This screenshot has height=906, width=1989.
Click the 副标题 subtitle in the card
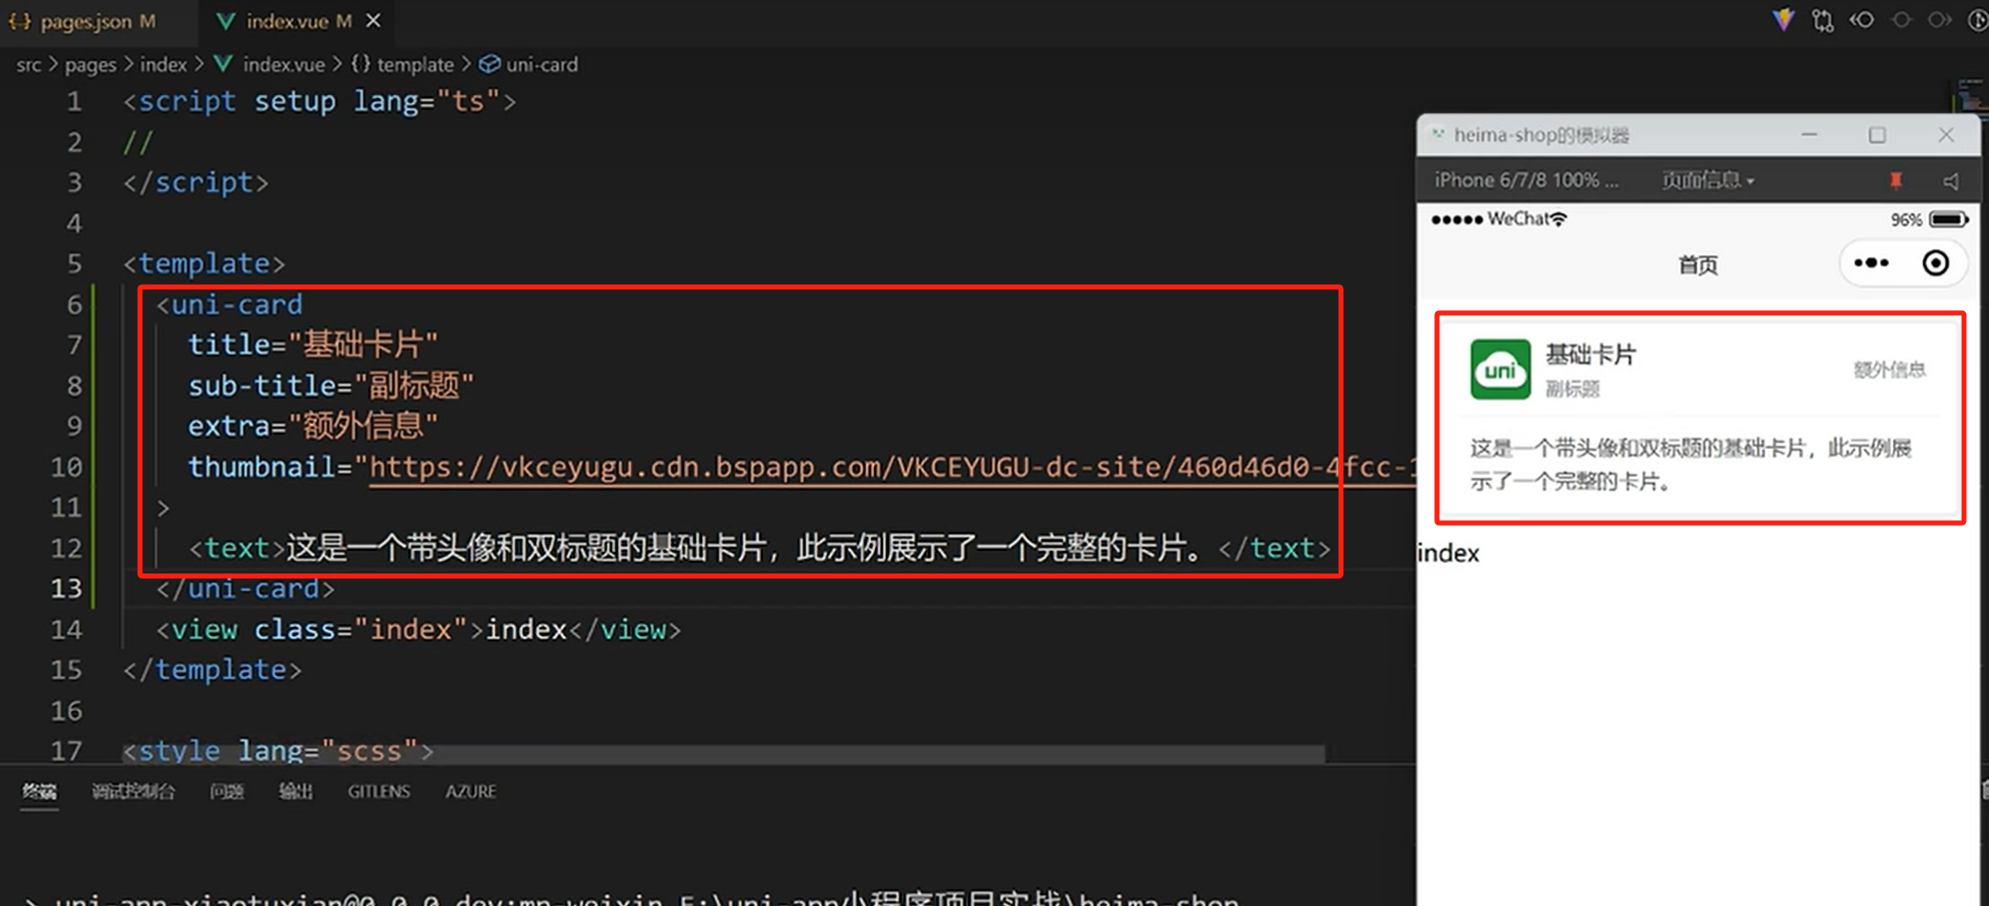[x=1572, y=389]
